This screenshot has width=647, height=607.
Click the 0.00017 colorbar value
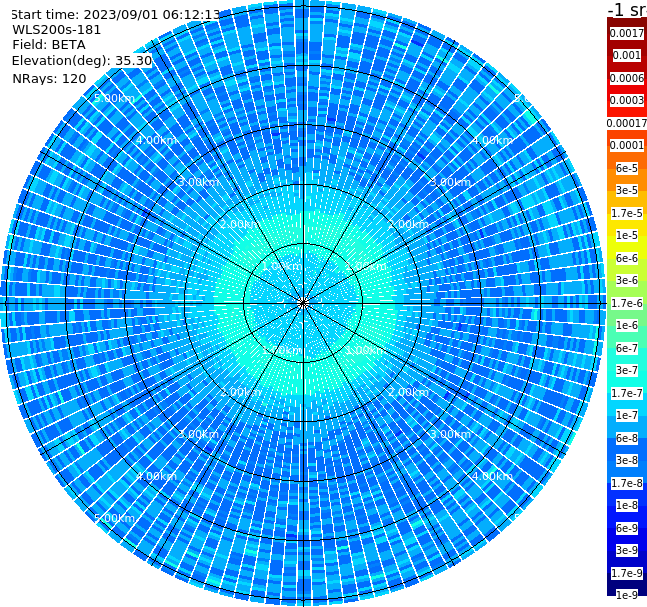[x=627, y=123]
